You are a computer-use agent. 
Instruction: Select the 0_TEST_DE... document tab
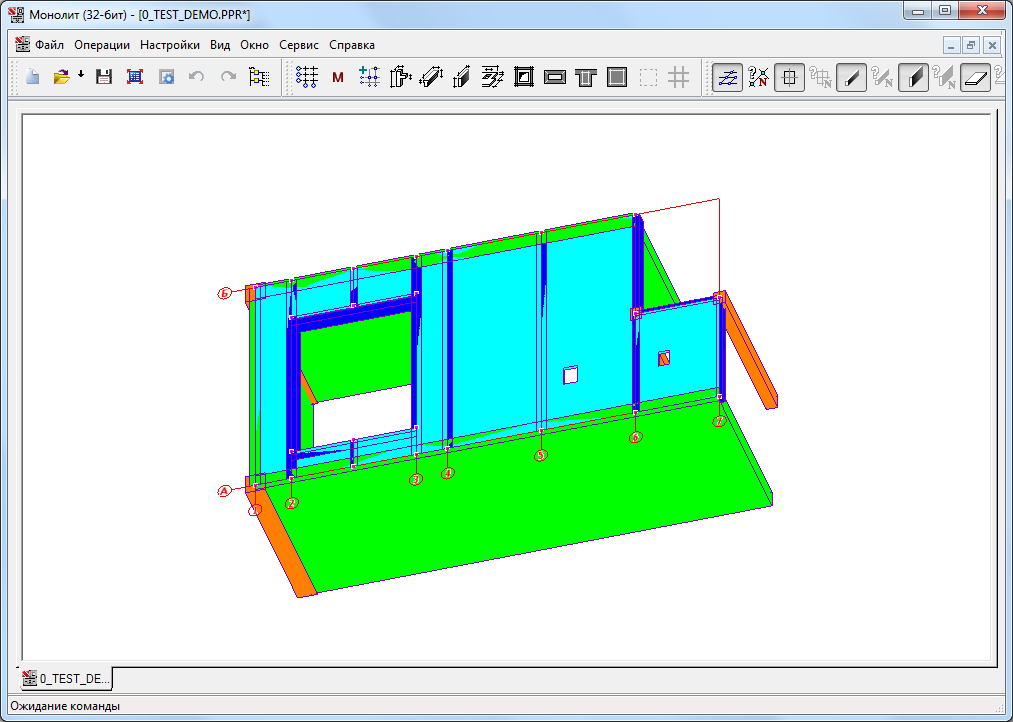(x=67, y=678)
